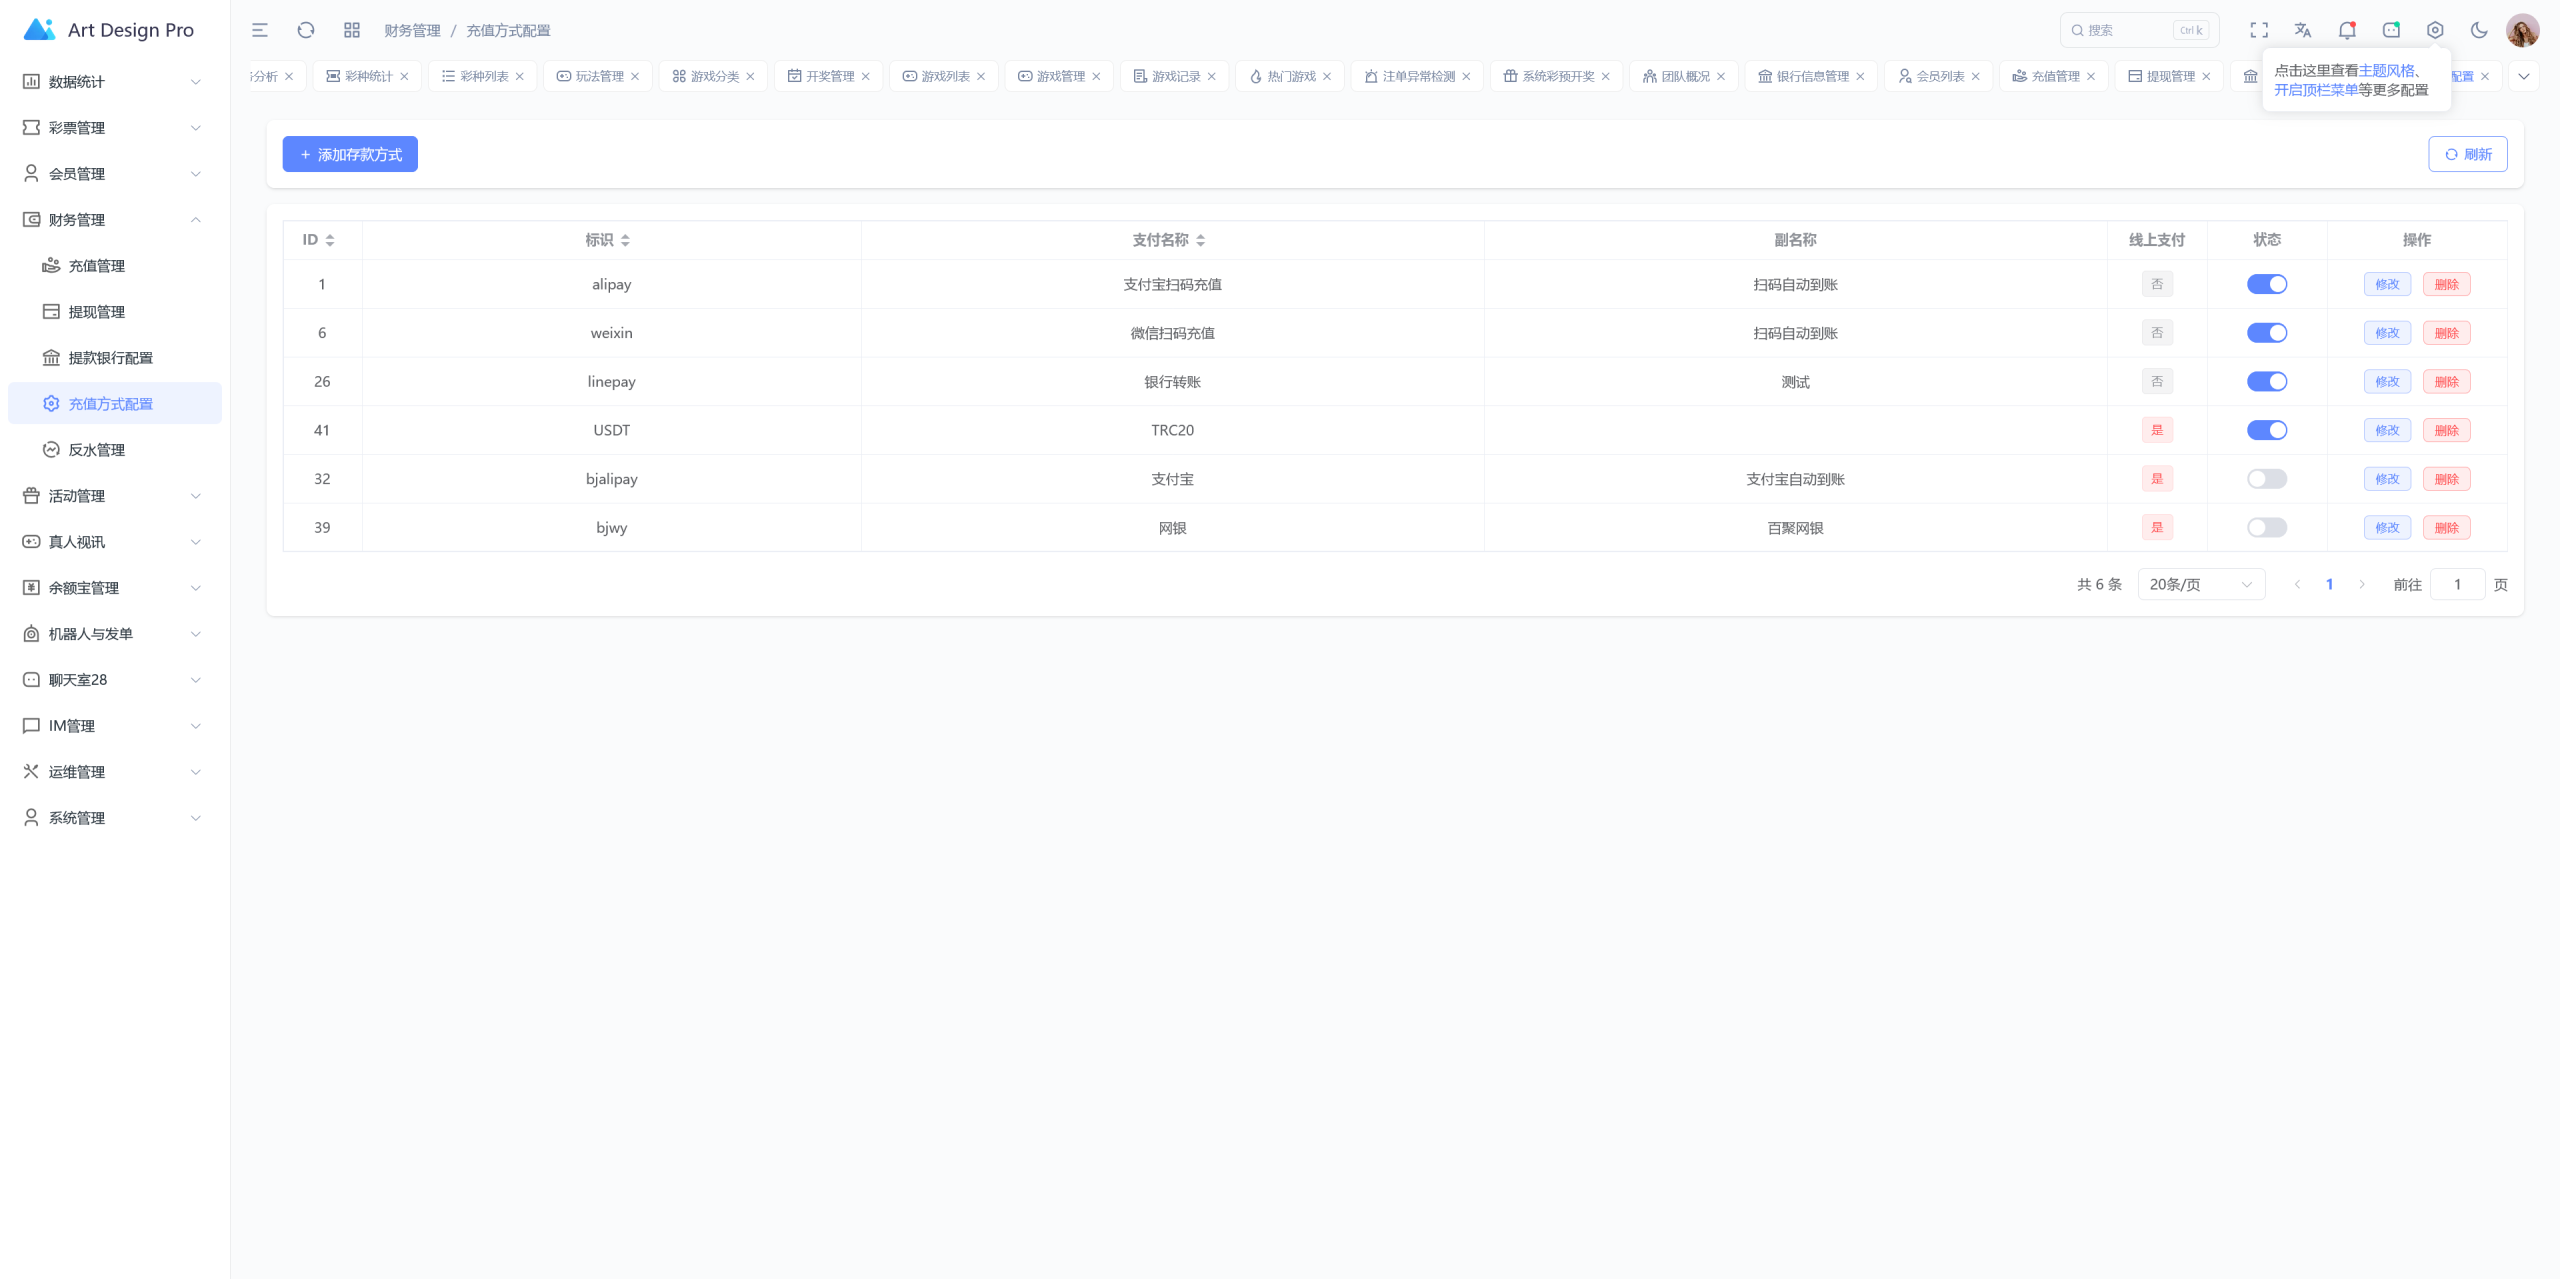Click the 前往 page number input

point(2457,584)
